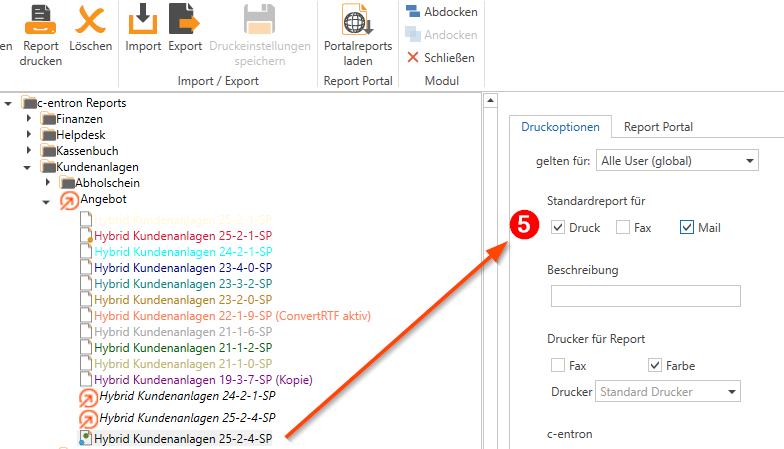Image resolution: width=784 pixels, height=449 pixels.
Task: Open the Drucker Standard Drucker dropdown
Action: coord(668,392)
